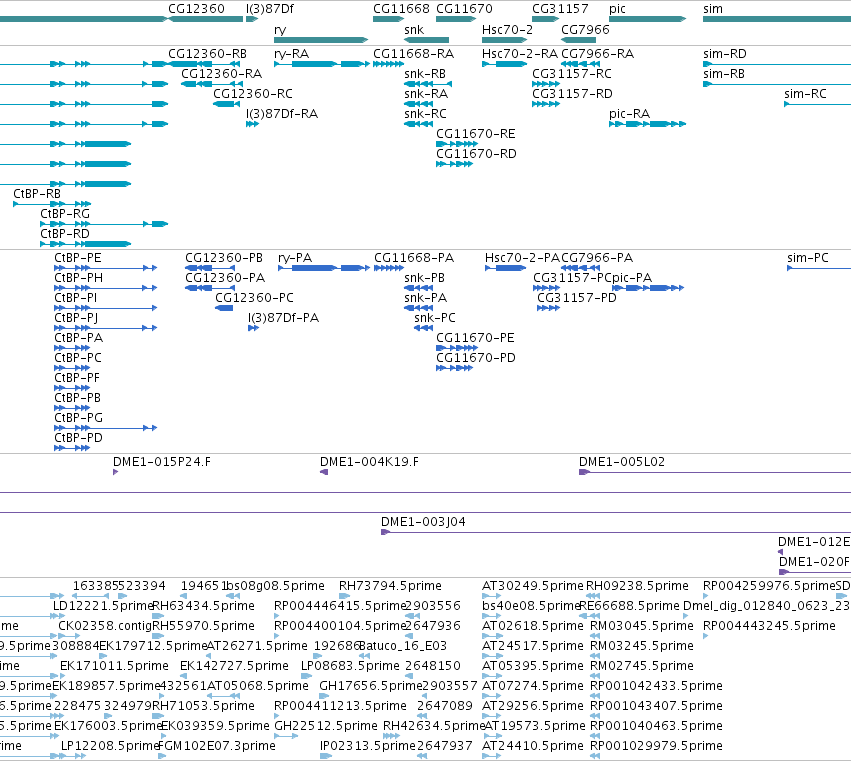Select transcript sim-RB
851x761 pixels.
click(x=723, y=74)
